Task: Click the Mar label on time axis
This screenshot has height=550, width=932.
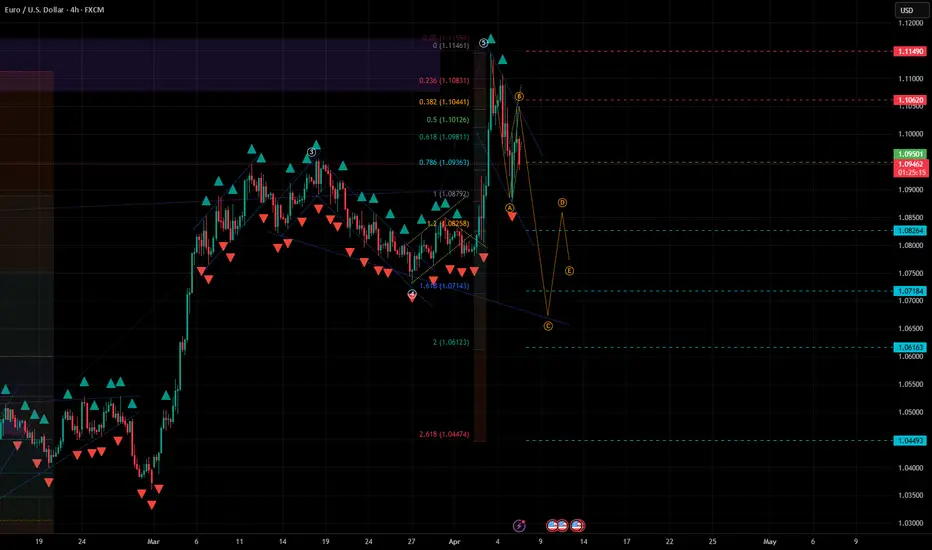Action: coord(153,542)
